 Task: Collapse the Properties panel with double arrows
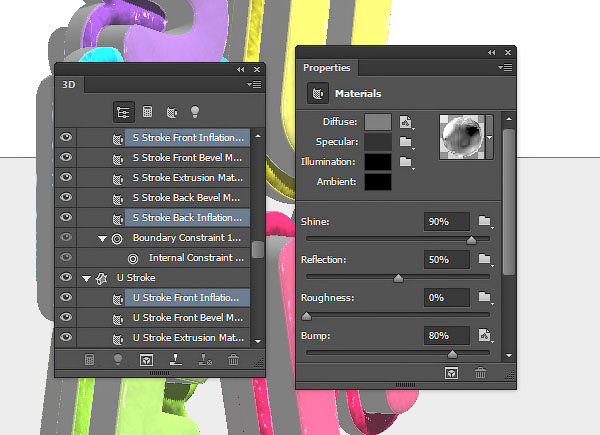491,53
